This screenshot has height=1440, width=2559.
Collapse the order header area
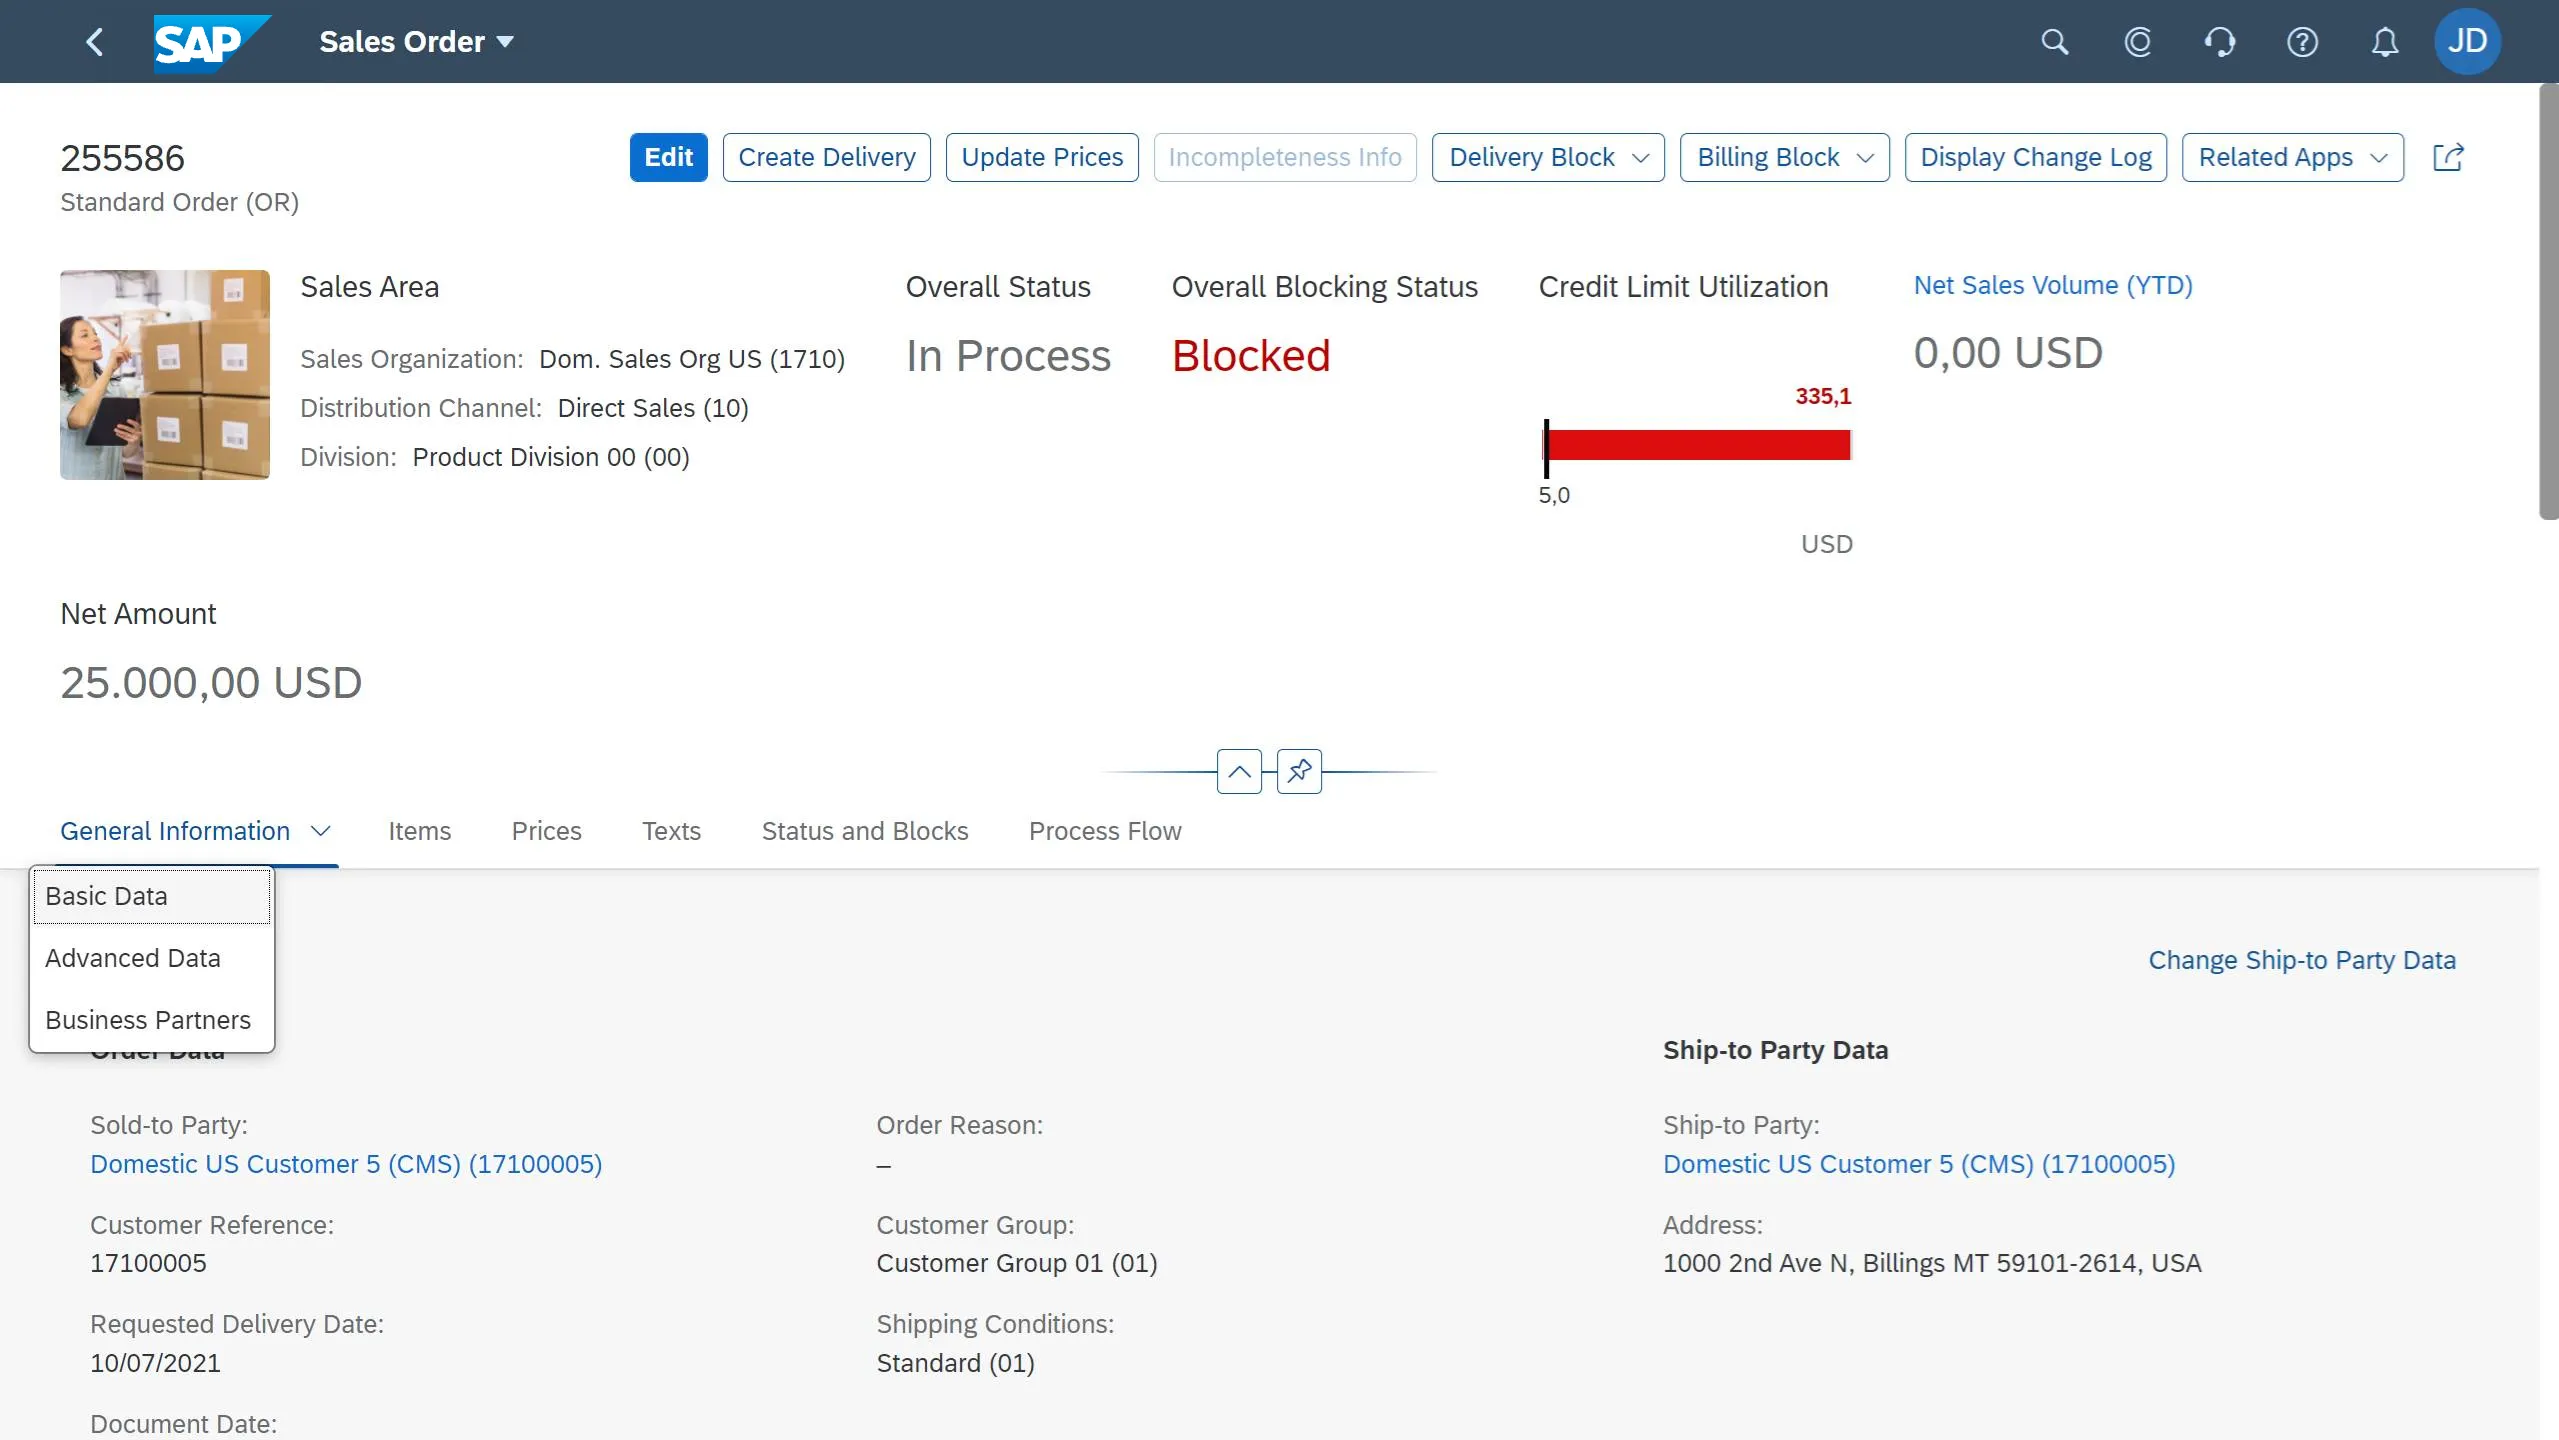coord(1239,771)
